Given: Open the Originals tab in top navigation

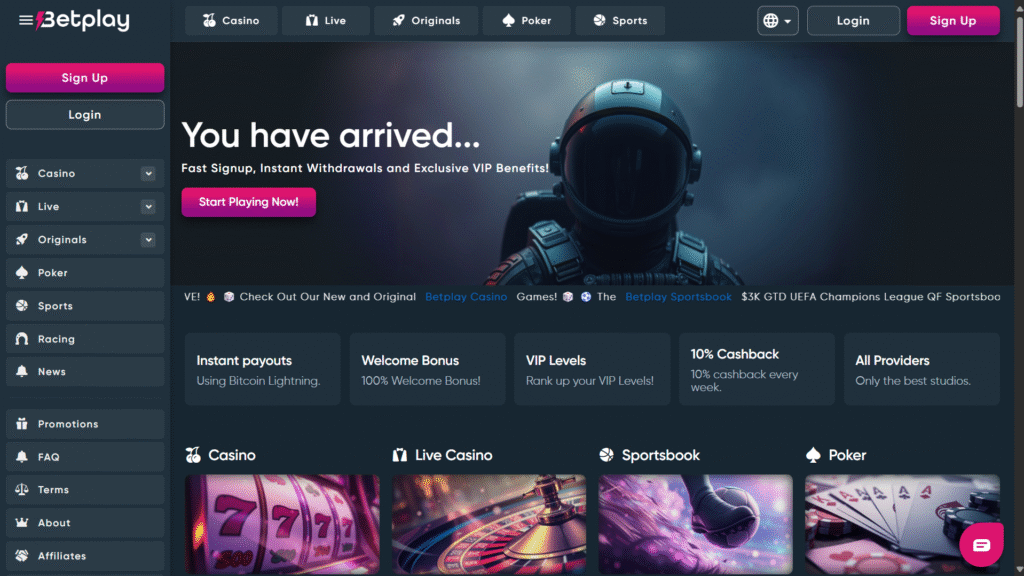Looking at the screenshot, I should point(426,21).
